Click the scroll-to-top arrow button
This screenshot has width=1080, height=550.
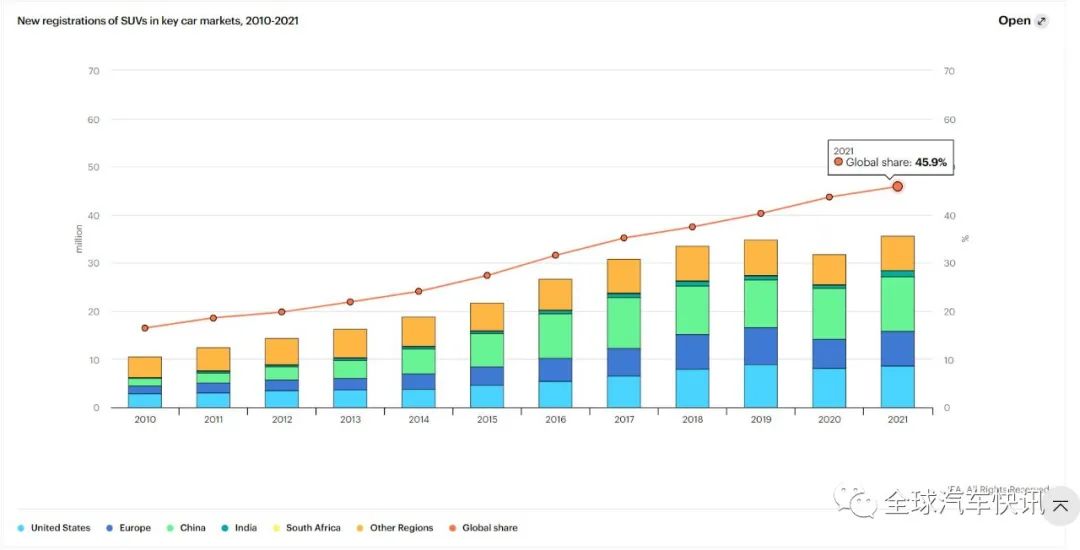point(1060,506)
